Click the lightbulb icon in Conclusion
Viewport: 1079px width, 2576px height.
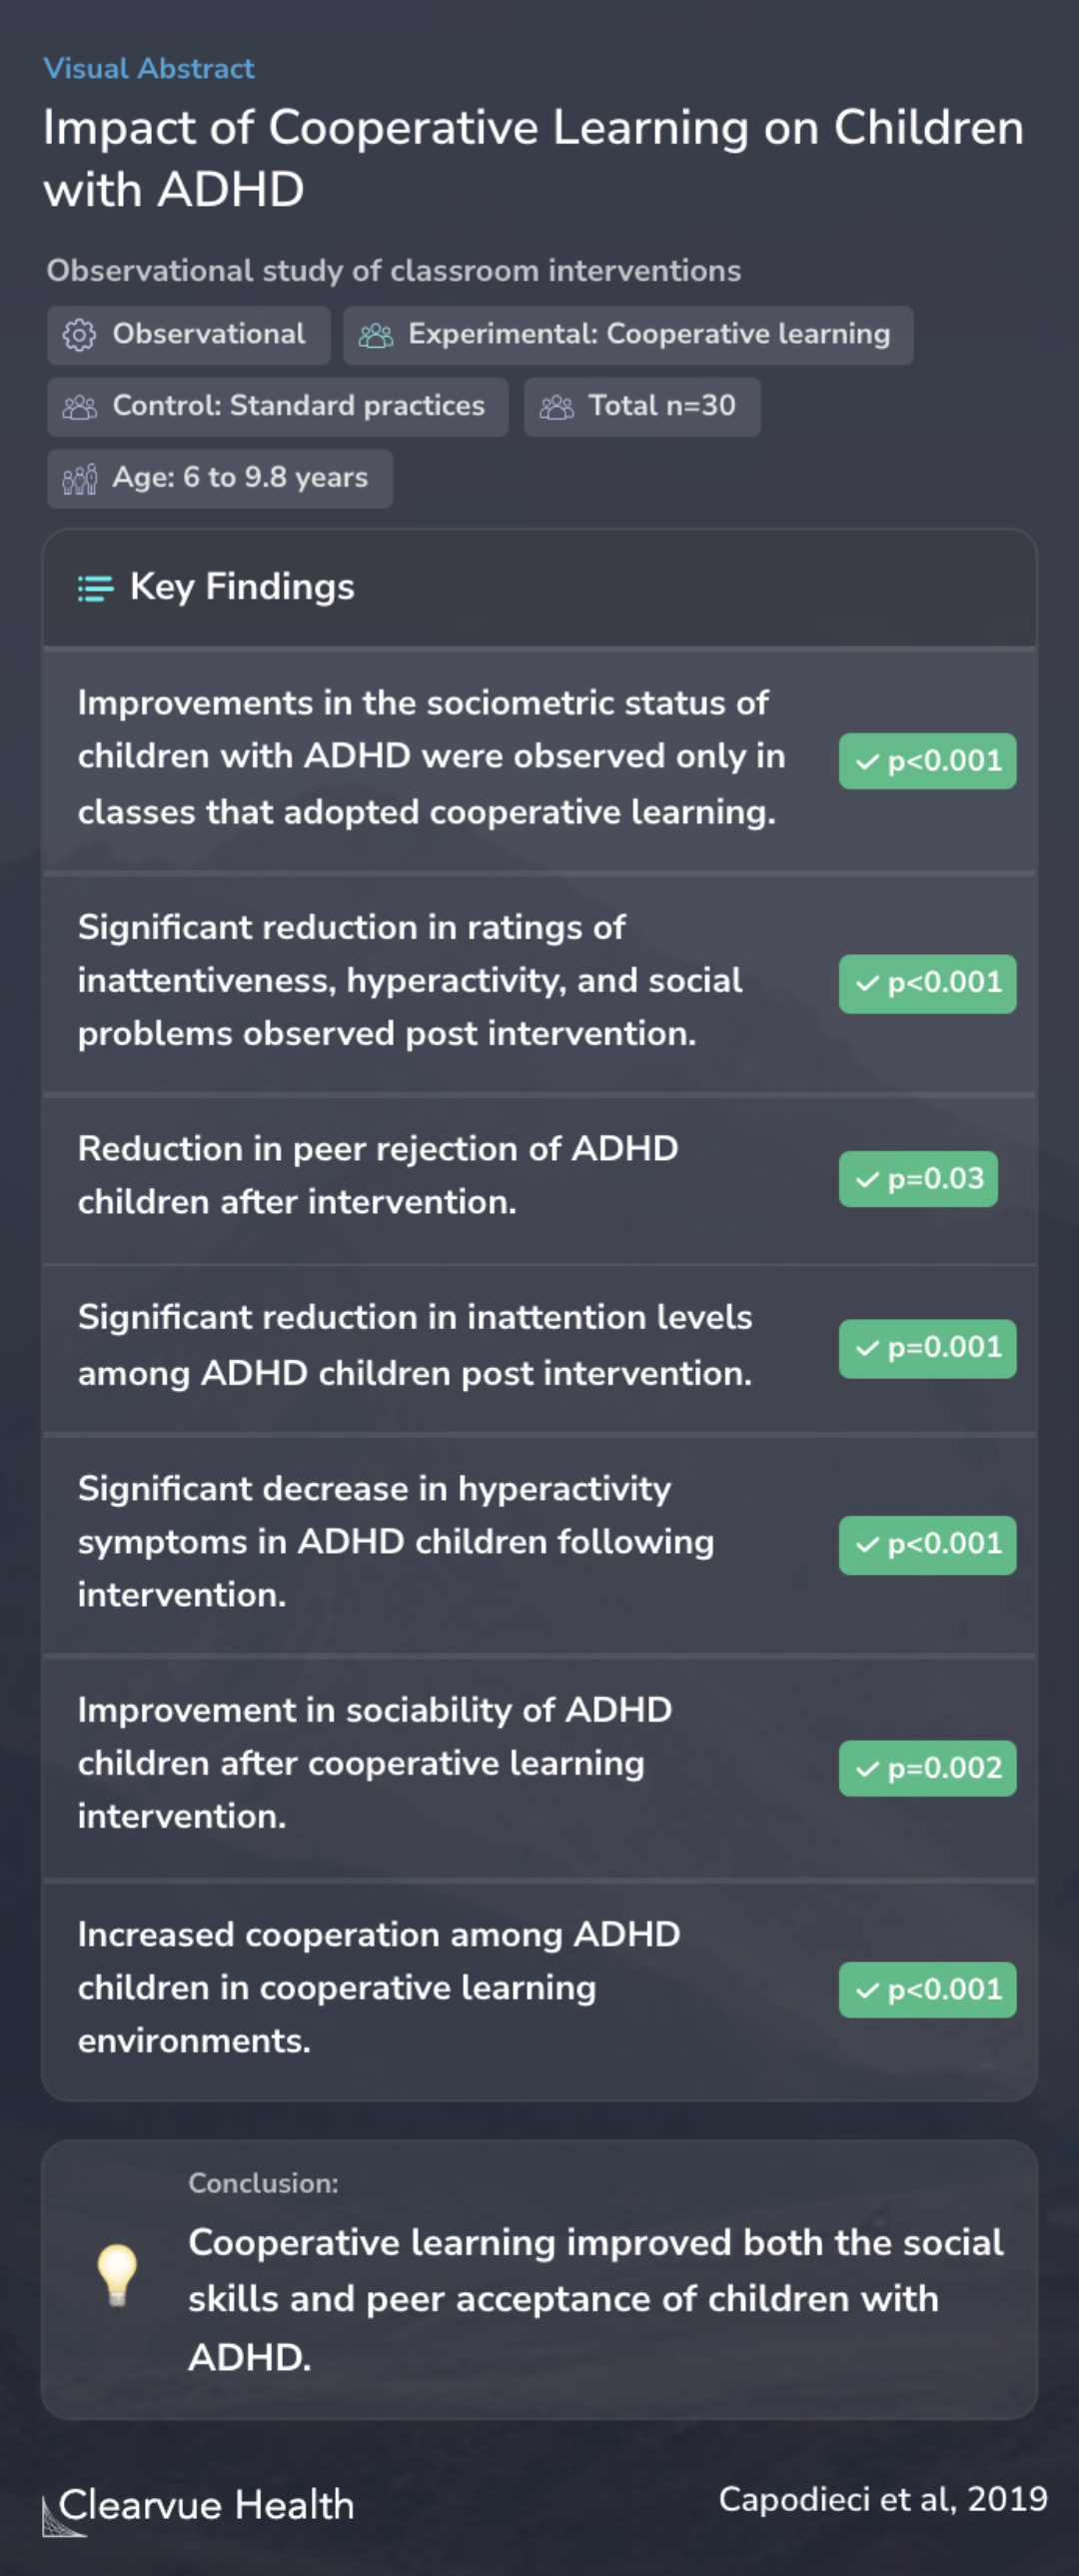[116, 2275]
